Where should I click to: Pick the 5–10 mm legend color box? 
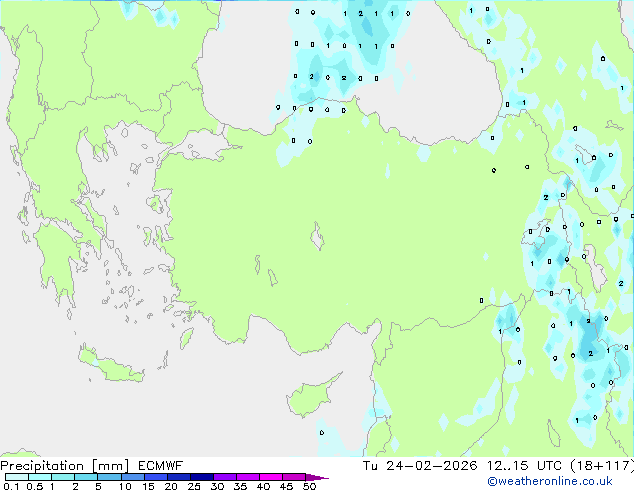[109, 477]
